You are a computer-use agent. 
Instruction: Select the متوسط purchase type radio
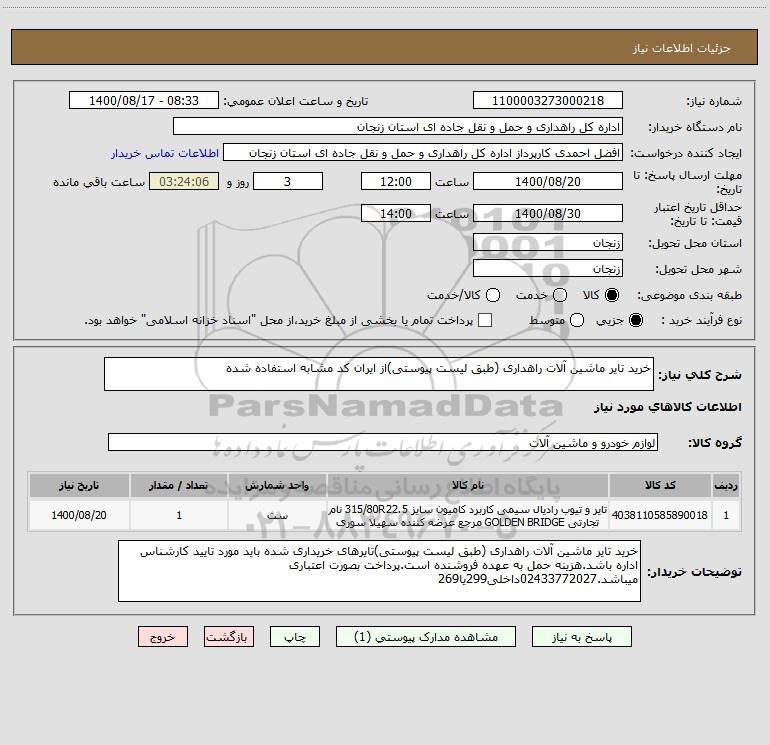click(577, 320)
